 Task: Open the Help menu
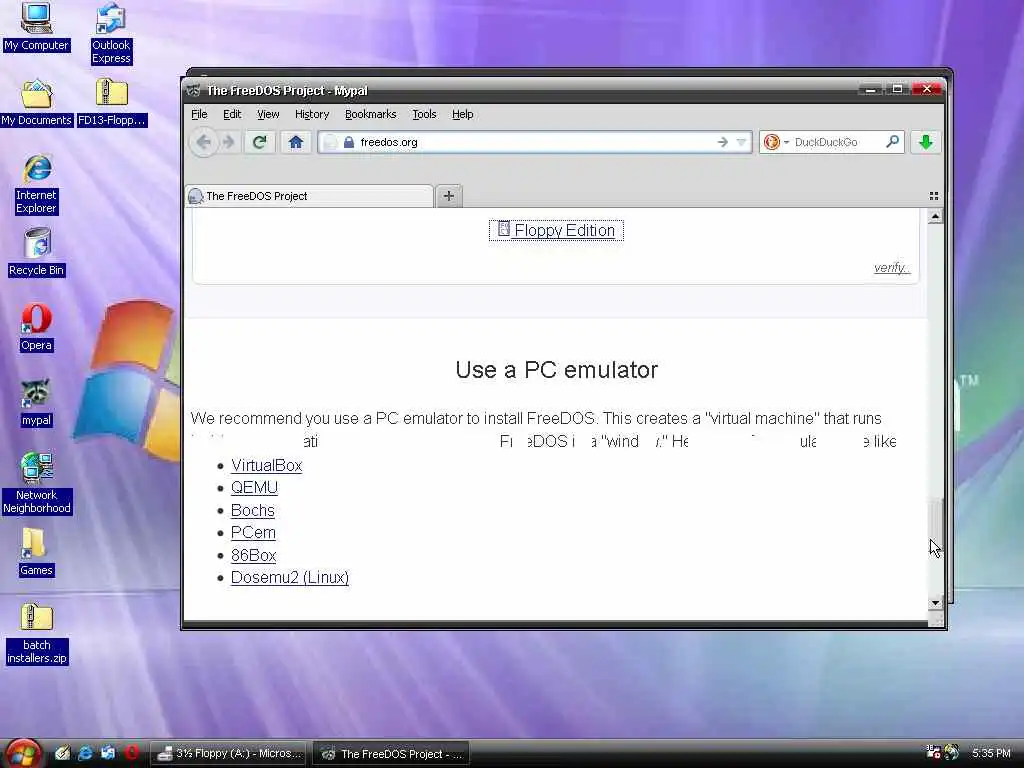462,114
